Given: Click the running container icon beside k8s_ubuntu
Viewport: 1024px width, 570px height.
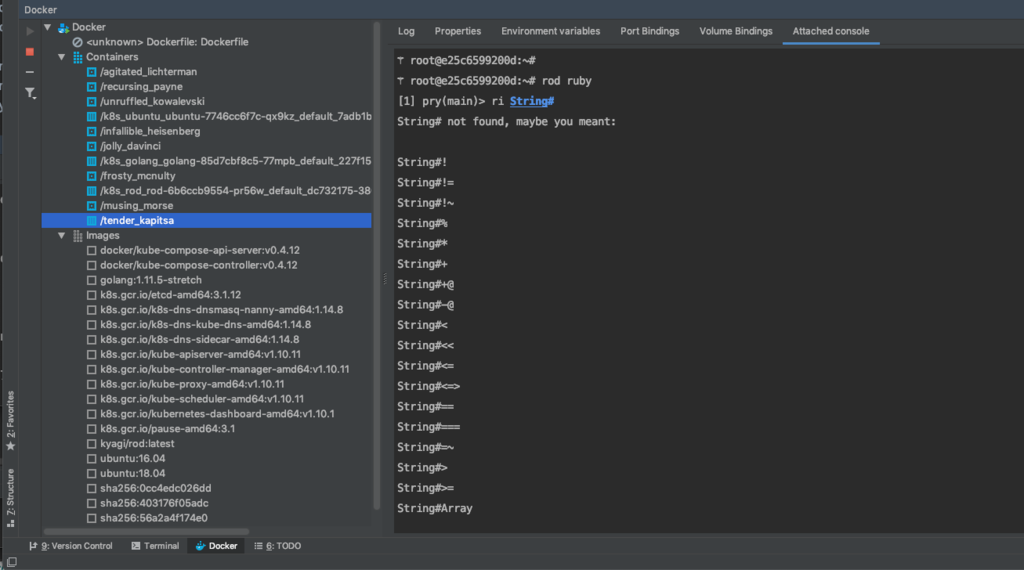Looking at the screenshot, I should point(91,117).
